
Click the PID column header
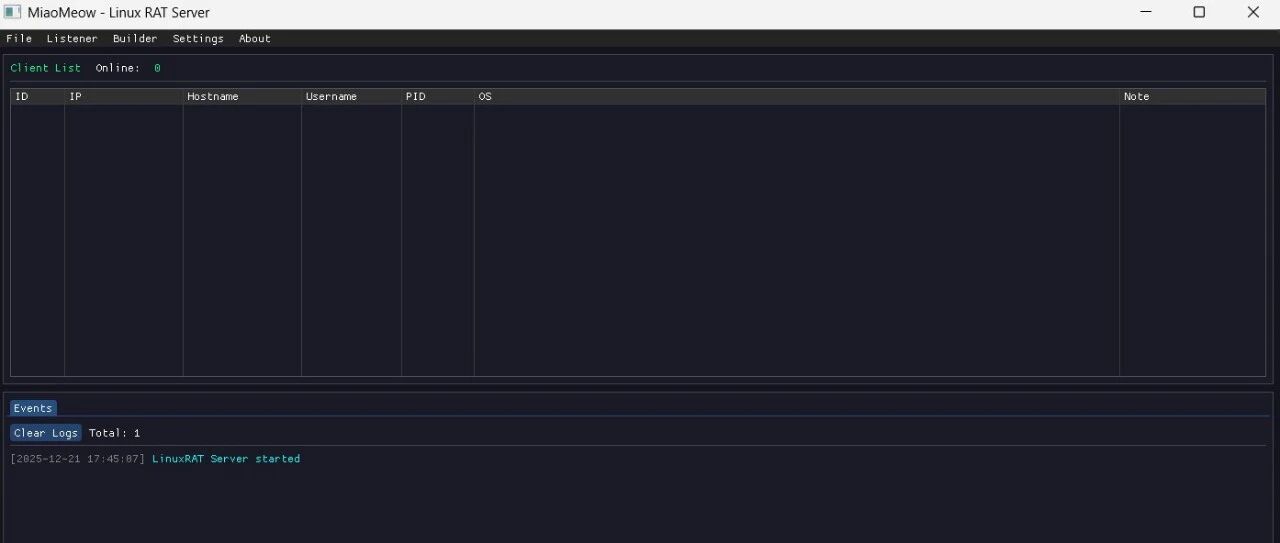click(438, 97)
